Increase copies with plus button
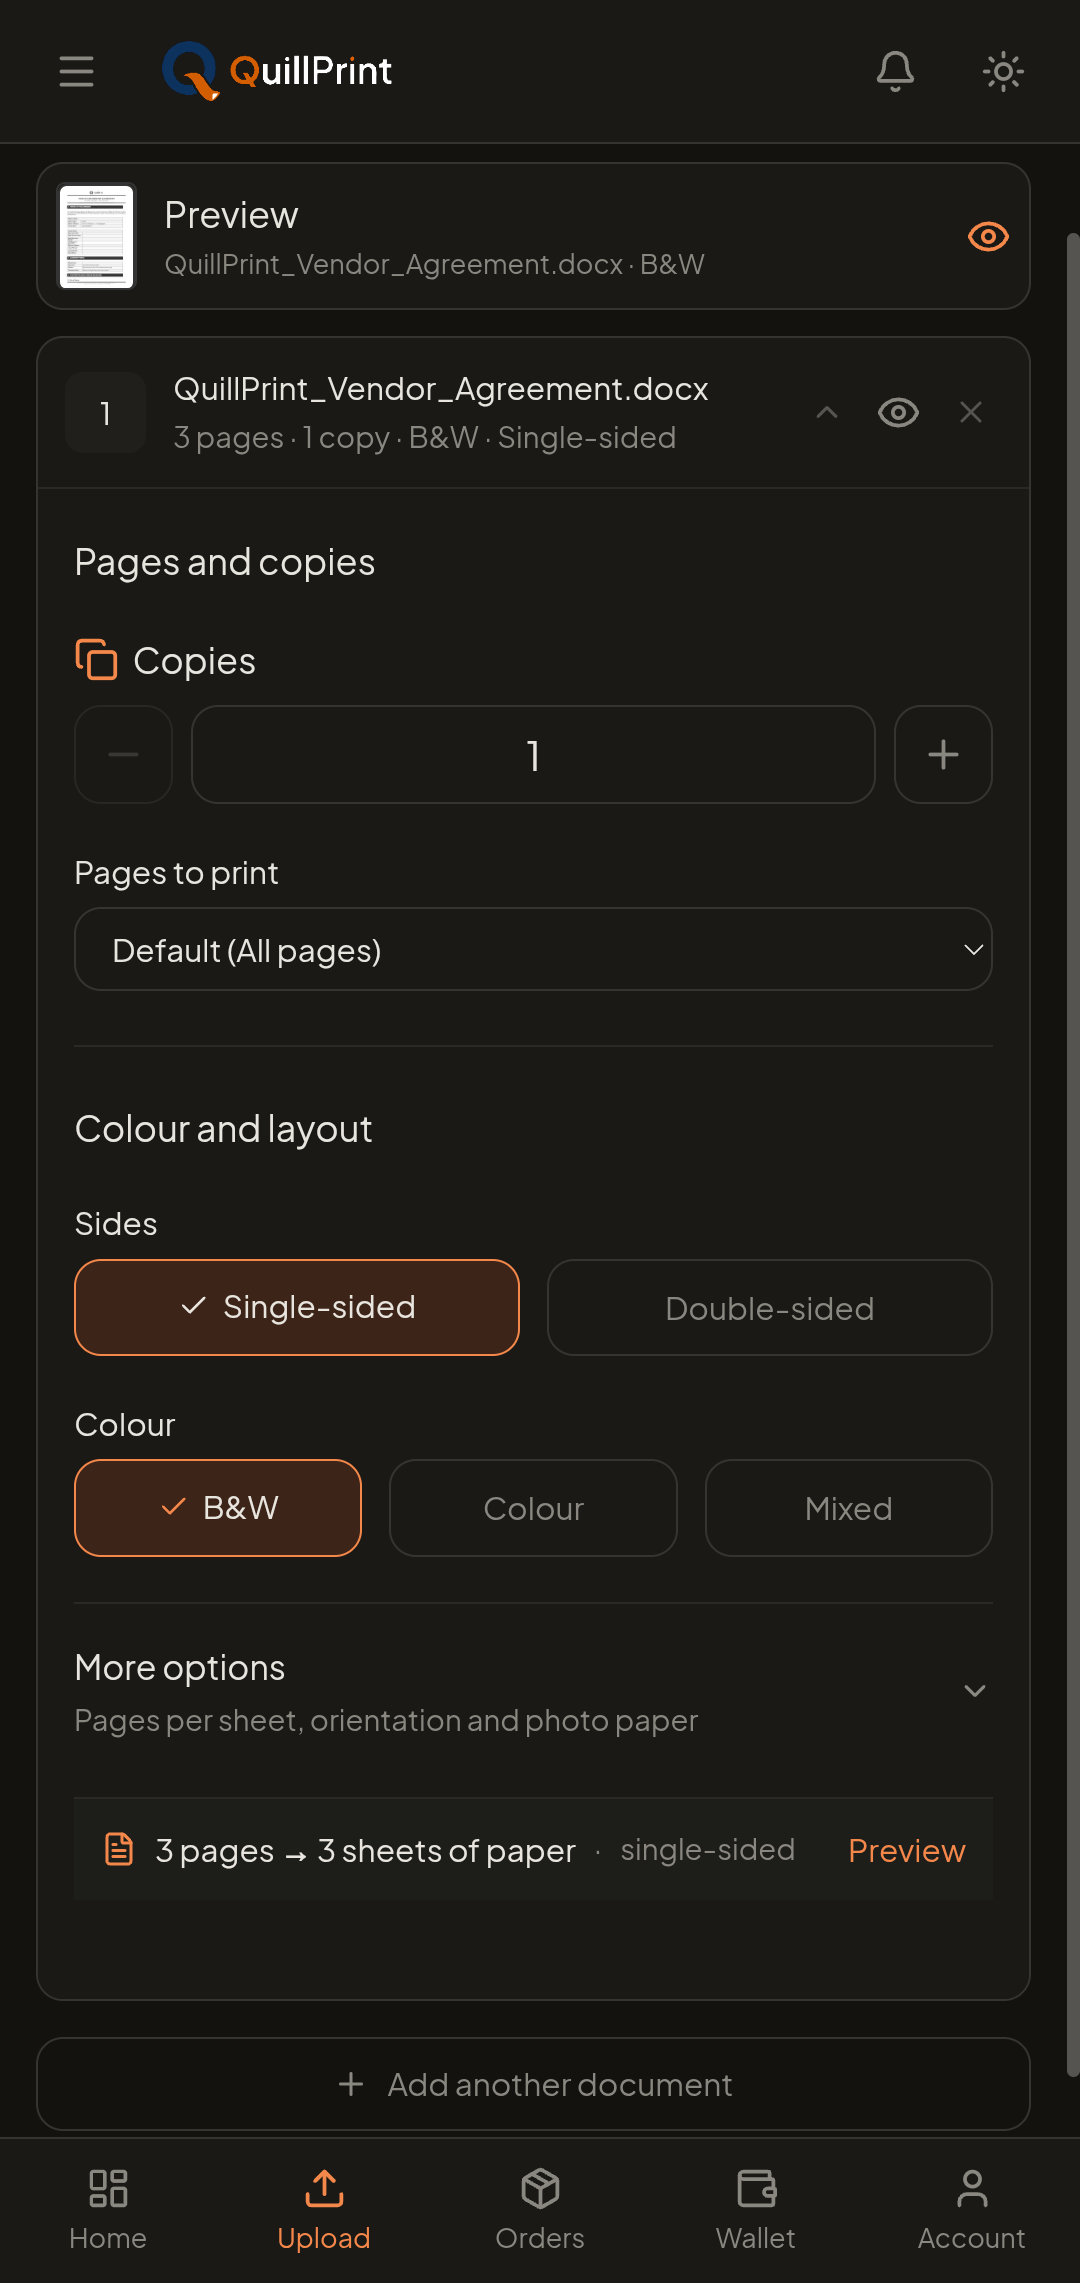 coord(943,754)
